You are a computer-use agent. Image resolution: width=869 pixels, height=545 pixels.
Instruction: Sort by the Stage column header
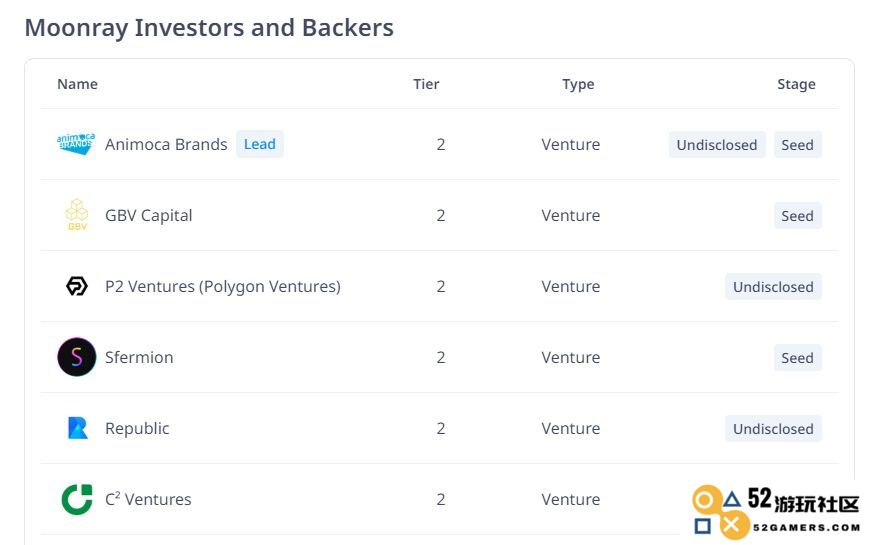coord(796,84)
